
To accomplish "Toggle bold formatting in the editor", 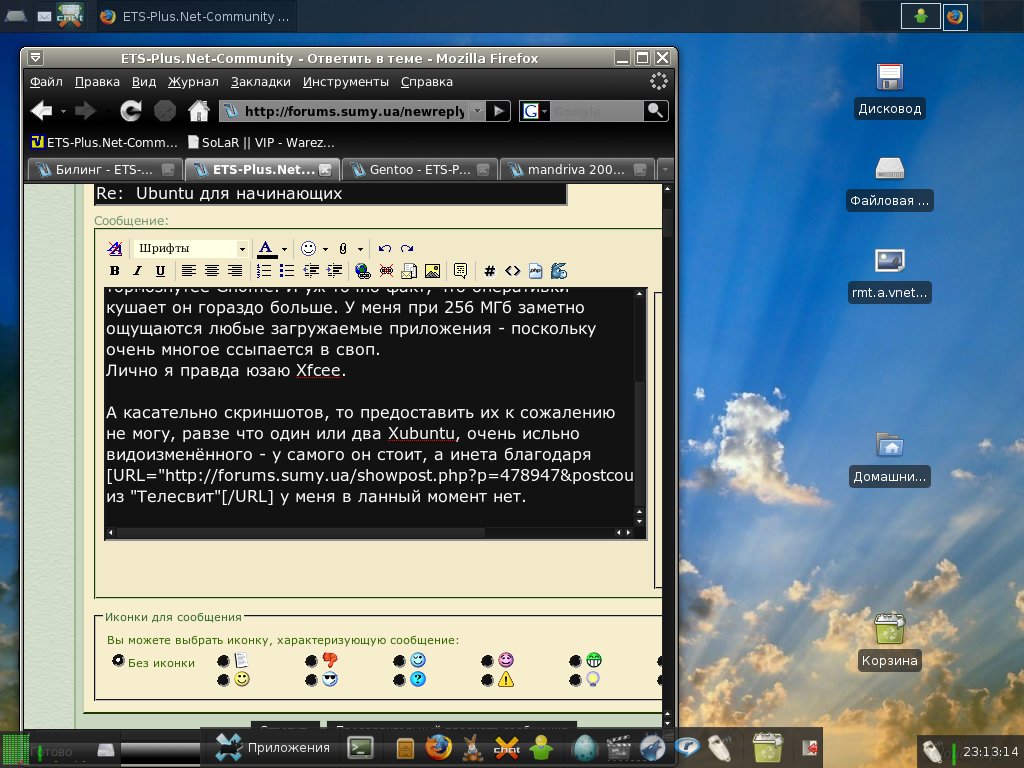I will [114, 271].
